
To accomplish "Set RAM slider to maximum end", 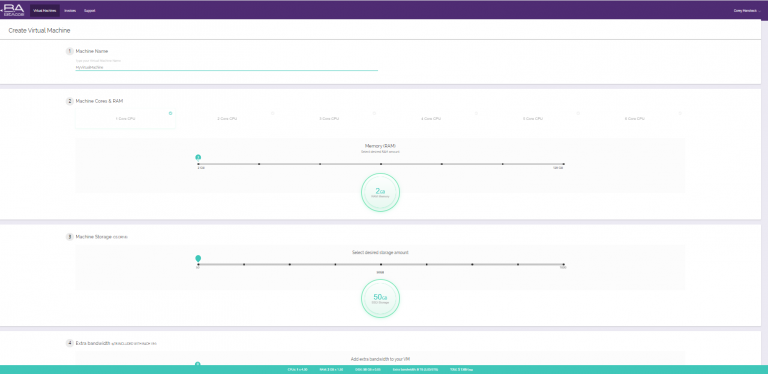I will tap(564, 164).
